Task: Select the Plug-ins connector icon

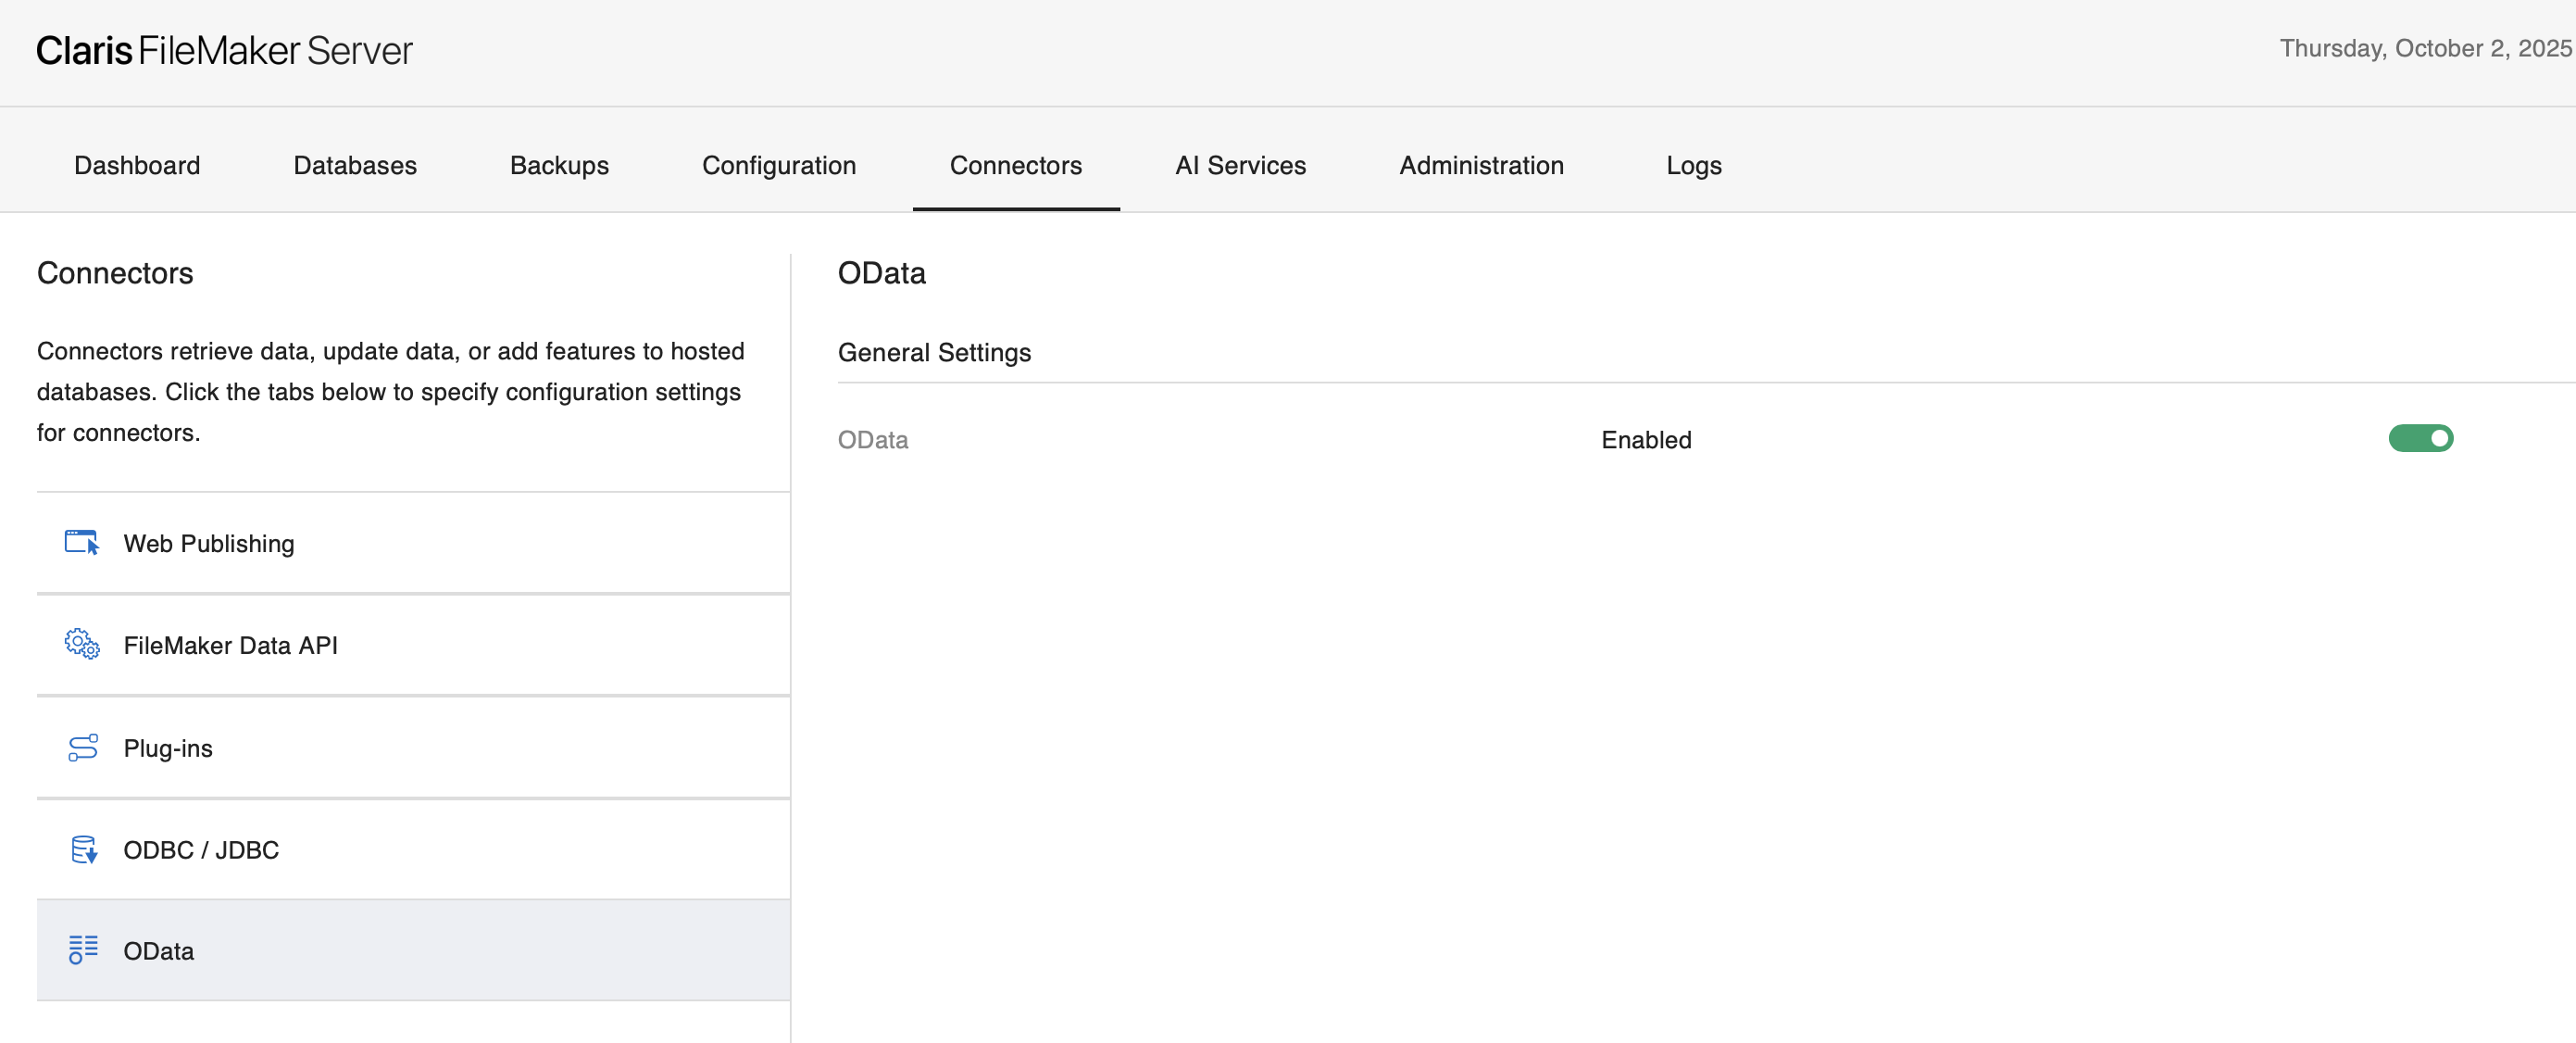Action: (x=81, y=747)
